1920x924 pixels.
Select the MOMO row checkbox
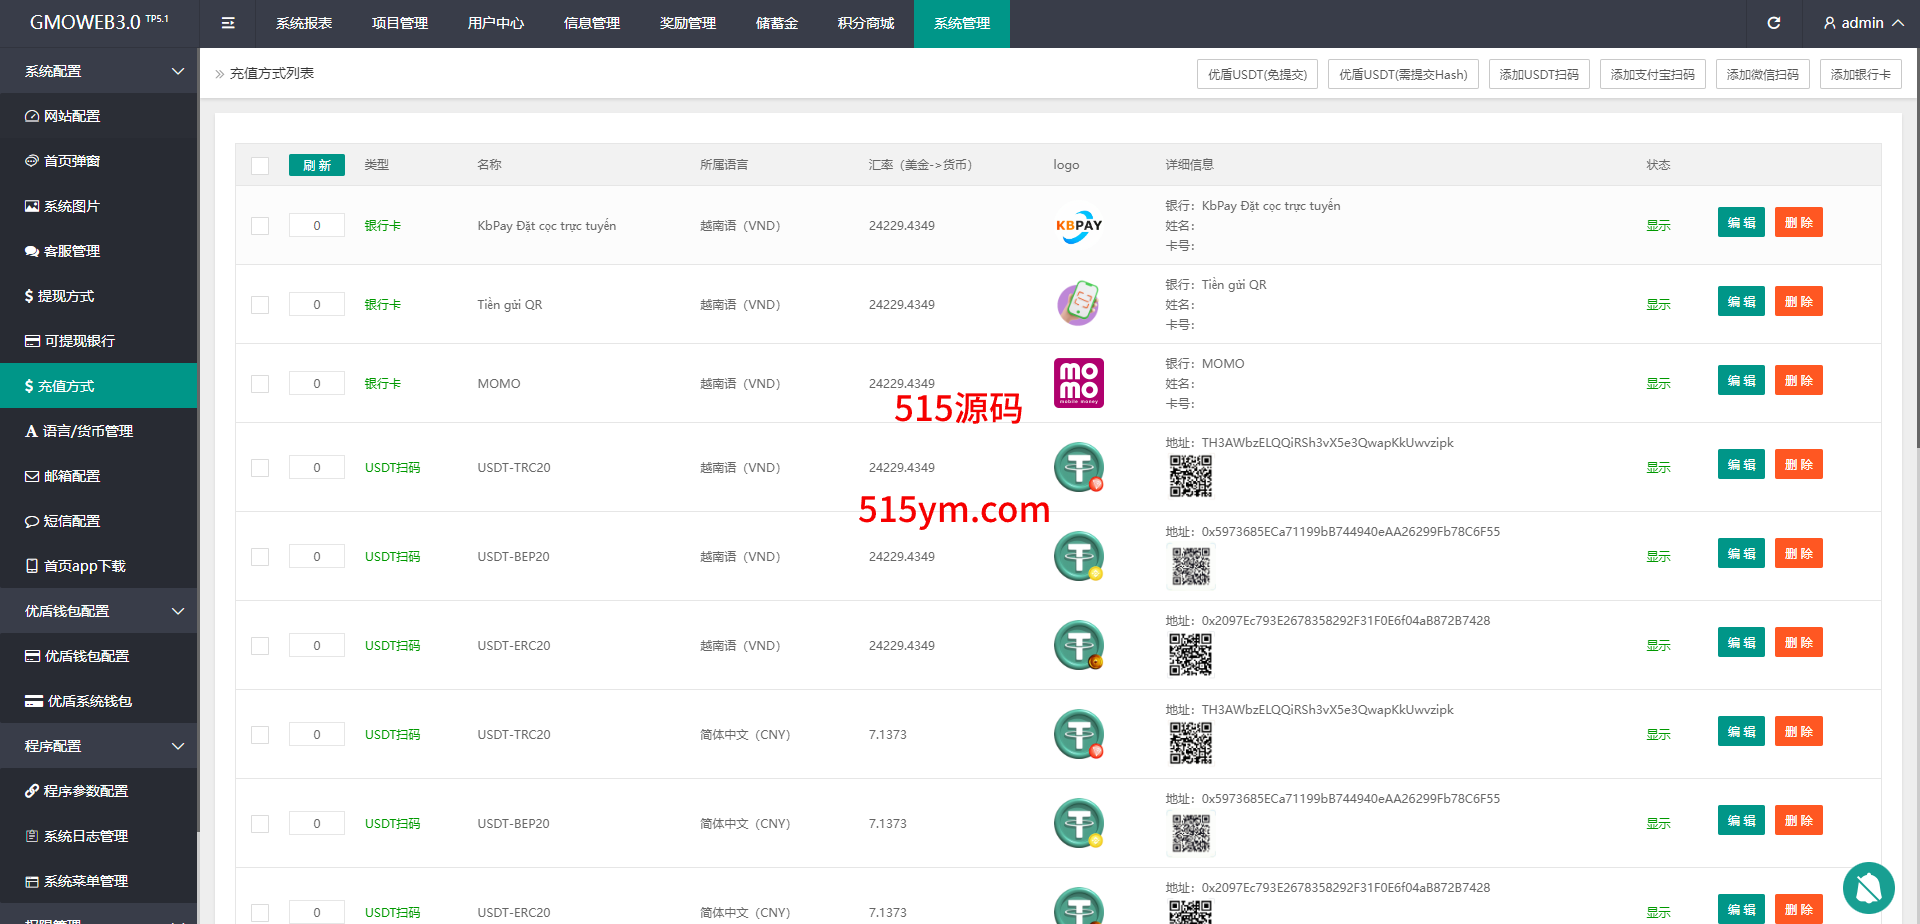coord(260,384)
